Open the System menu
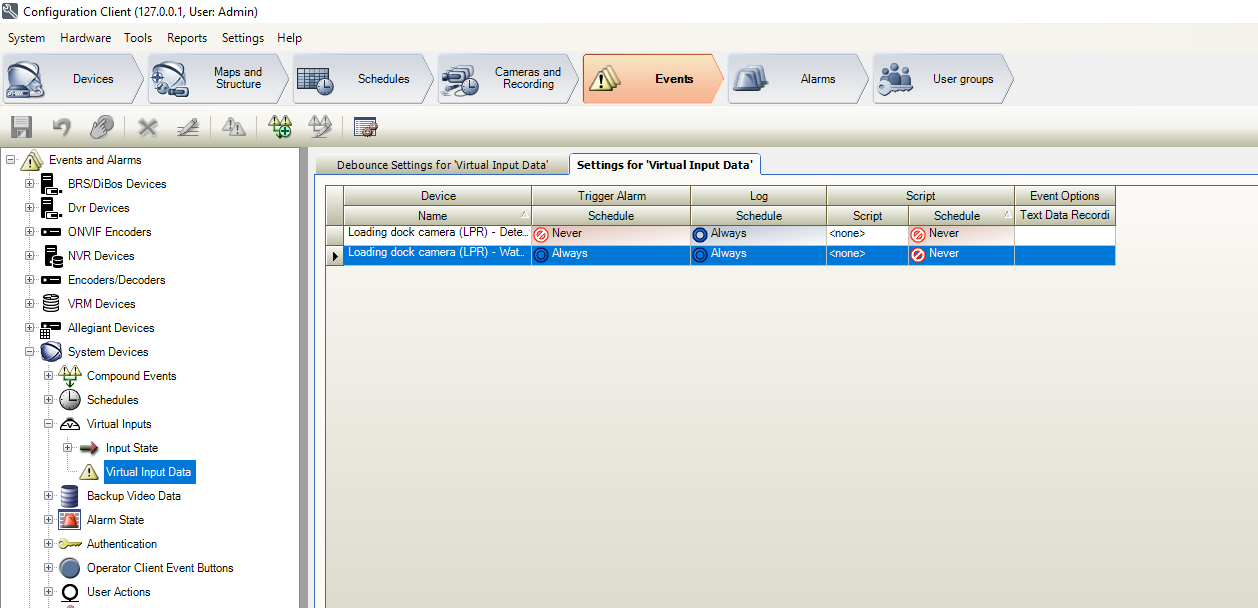The height and width of the screenshot is (608, 1258). (27, 38)
